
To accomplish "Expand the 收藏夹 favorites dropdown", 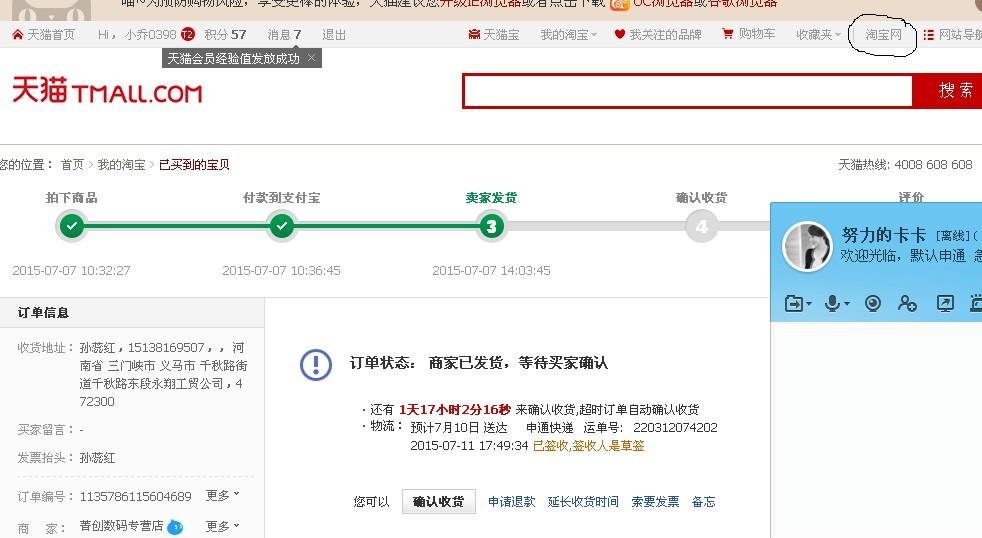I will click(818, 34).
